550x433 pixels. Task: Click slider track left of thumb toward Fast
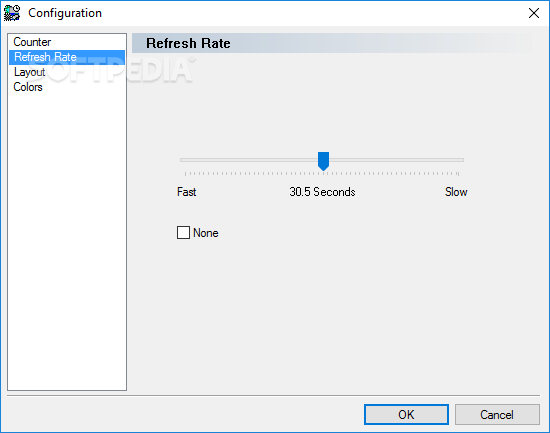(x=248, y=160)
